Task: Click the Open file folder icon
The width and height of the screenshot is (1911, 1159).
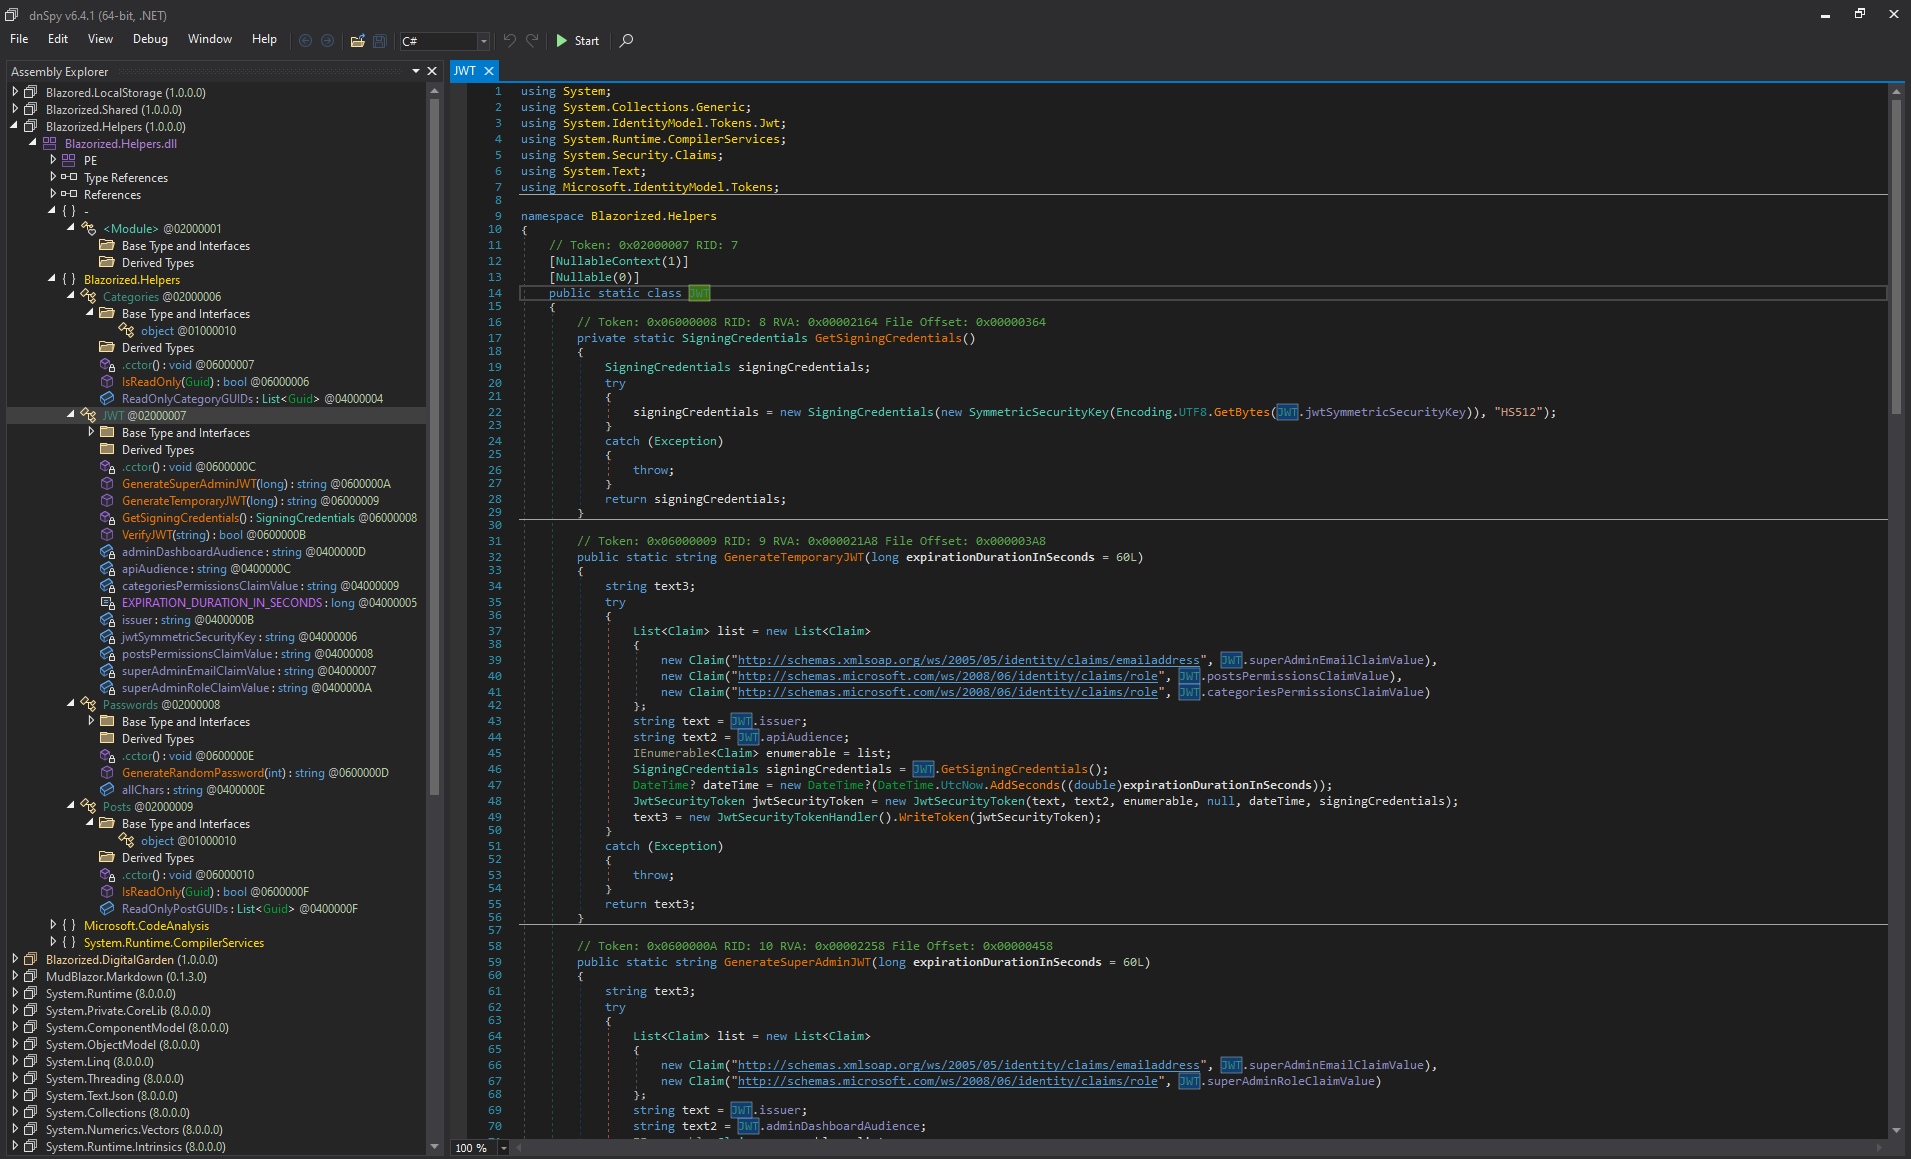Action: coord(357,41)
